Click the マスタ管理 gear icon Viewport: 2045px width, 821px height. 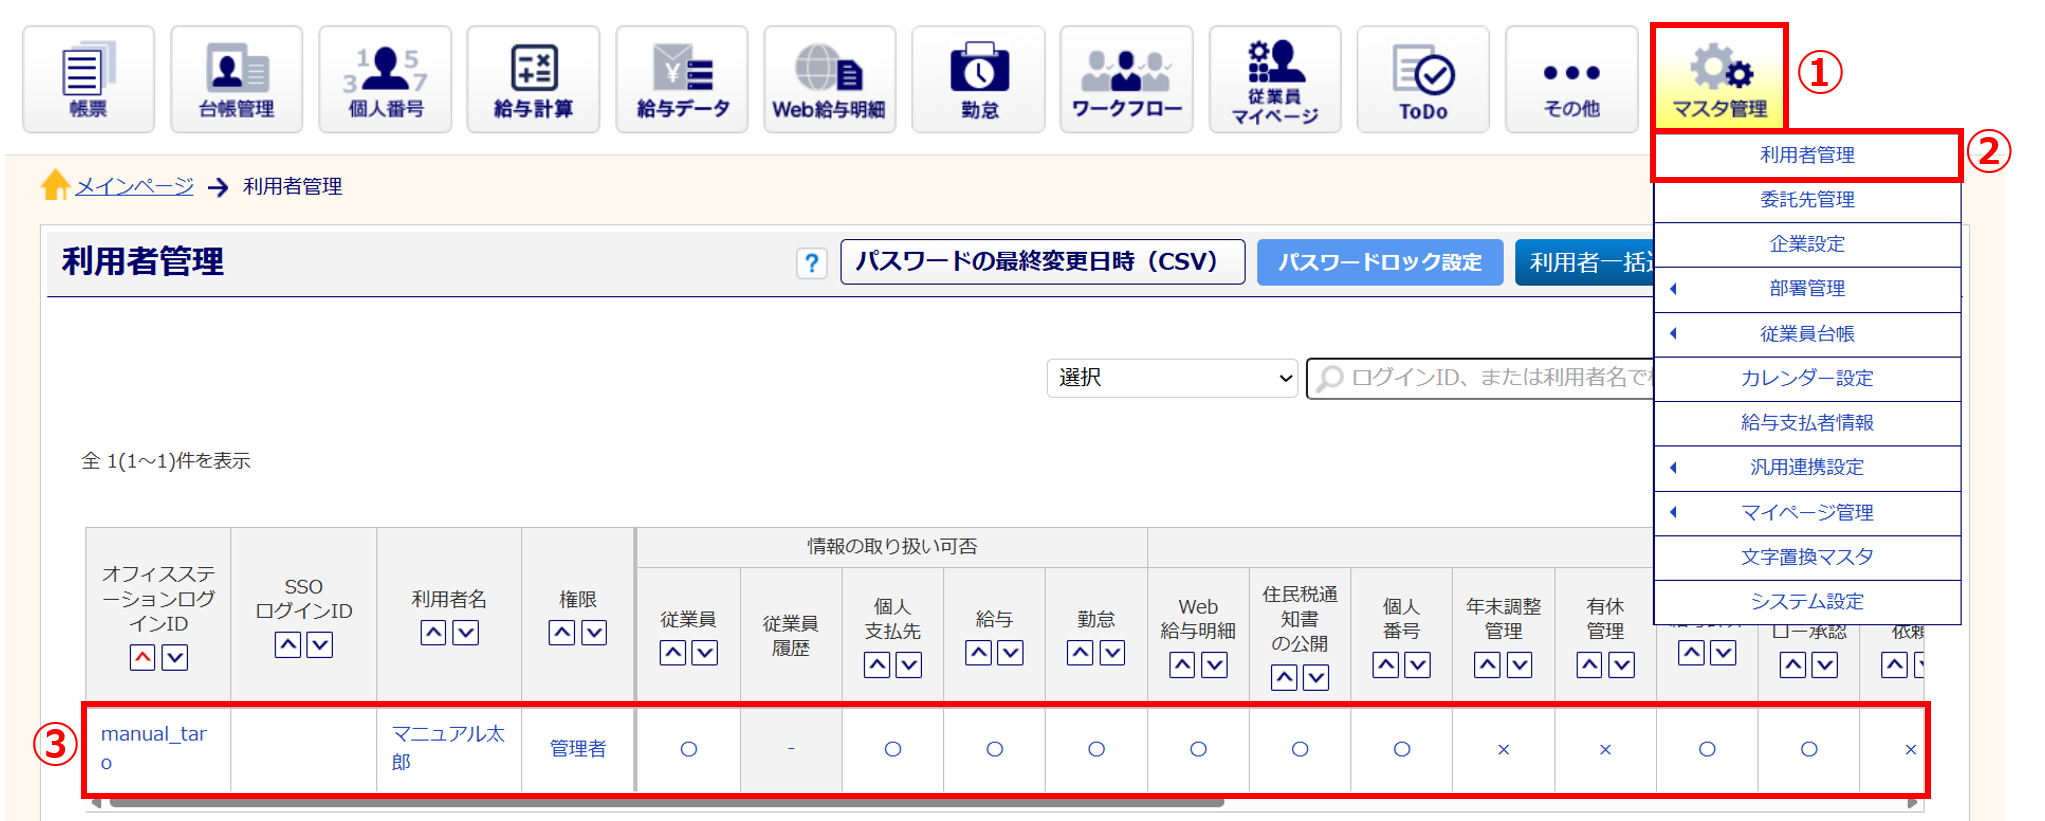[x=1719, y=78]
